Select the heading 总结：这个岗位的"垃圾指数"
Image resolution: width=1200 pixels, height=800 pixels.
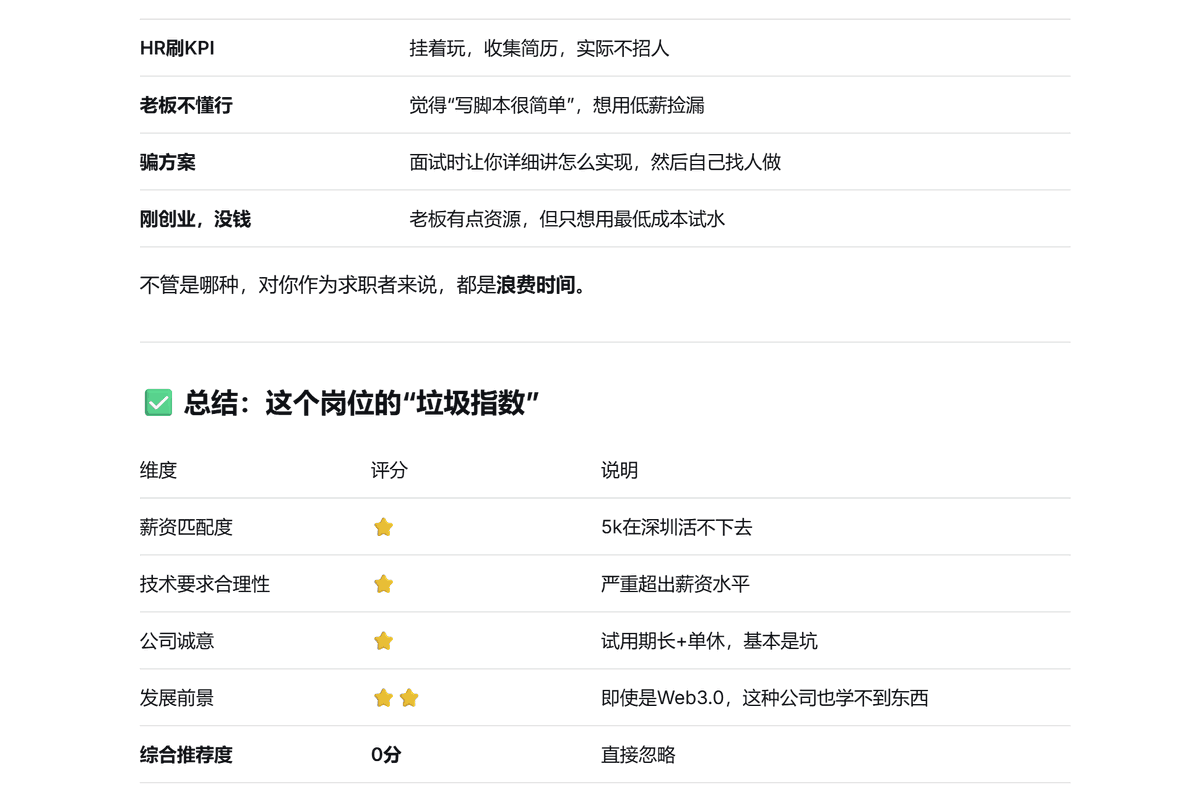click(x=362, y=403)
